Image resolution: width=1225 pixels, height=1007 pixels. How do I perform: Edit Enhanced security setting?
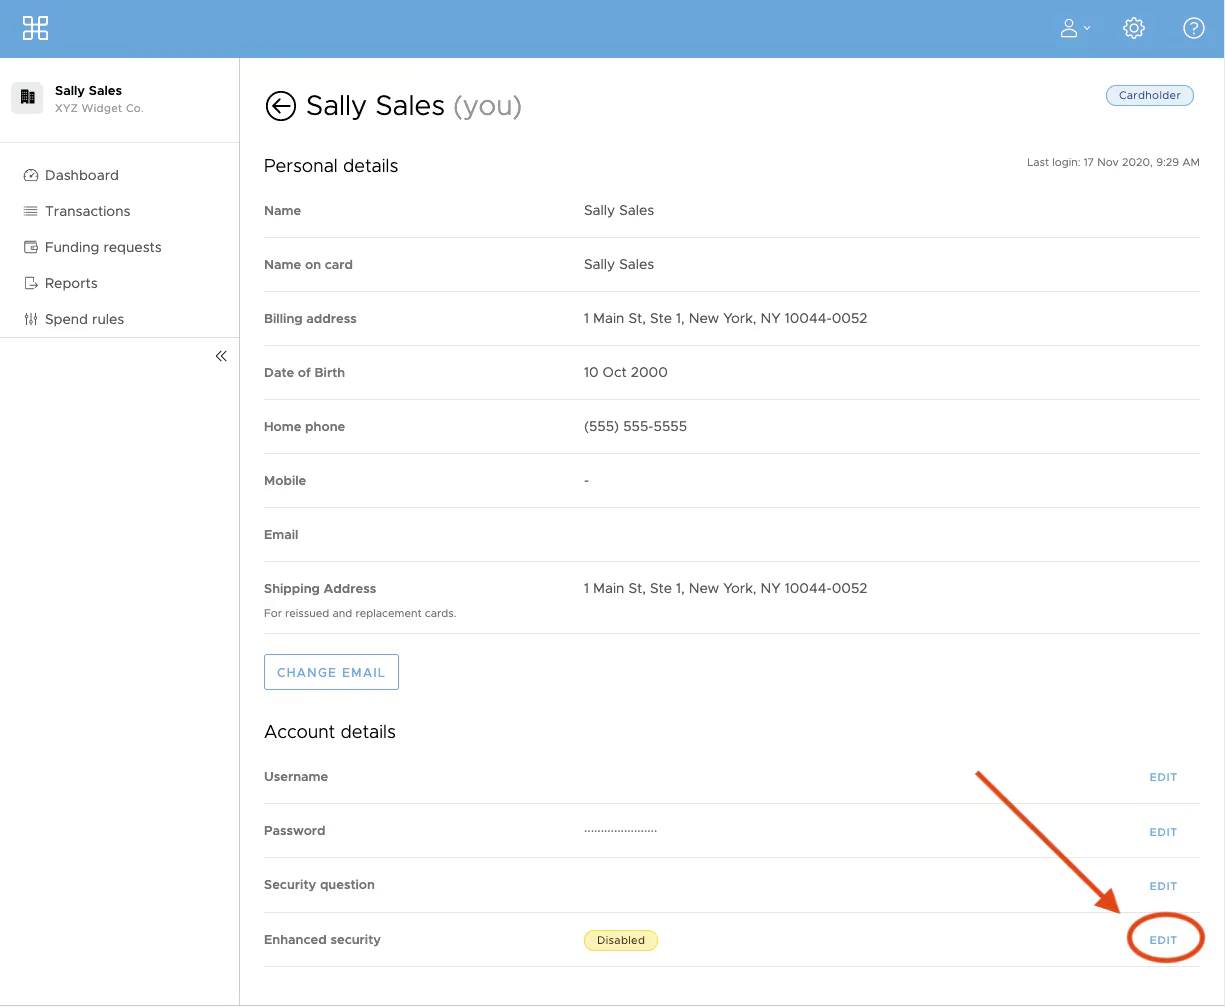pos(1163,940)
